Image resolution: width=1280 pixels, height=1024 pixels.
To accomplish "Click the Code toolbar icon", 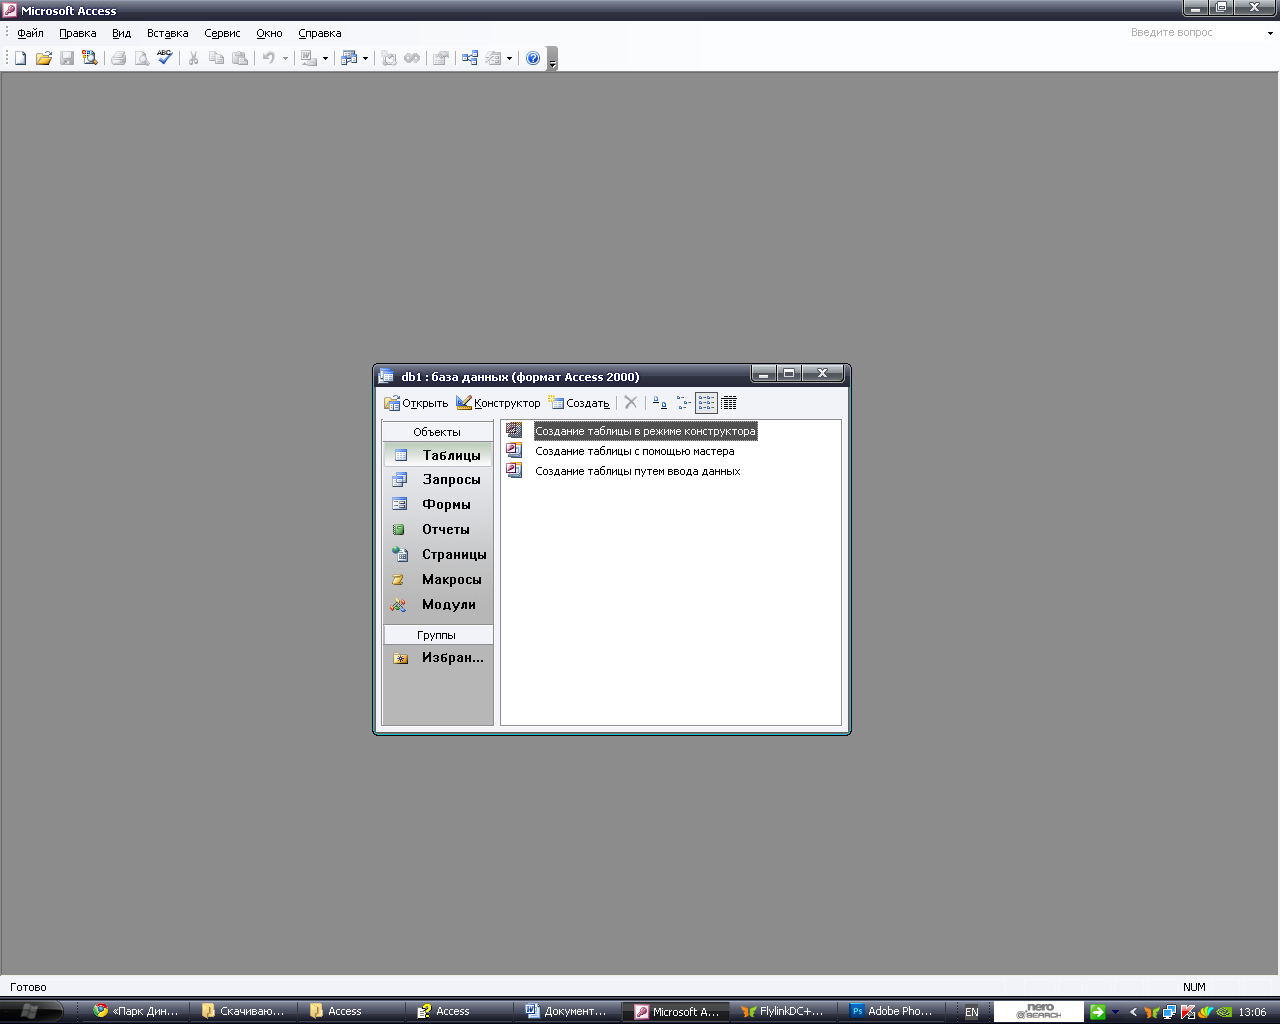I will 389,58.
